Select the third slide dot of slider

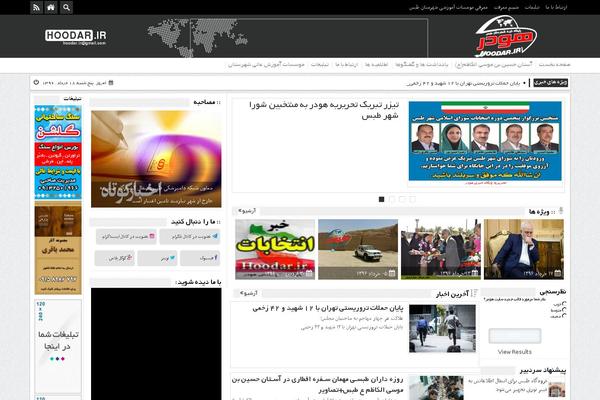[402, 199]
